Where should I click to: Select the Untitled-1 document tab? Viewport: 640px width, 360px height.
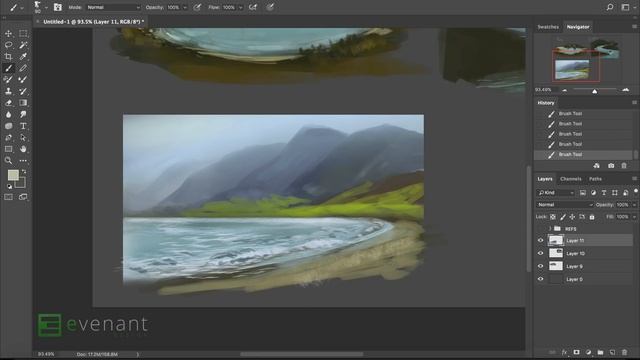[93, 22]
